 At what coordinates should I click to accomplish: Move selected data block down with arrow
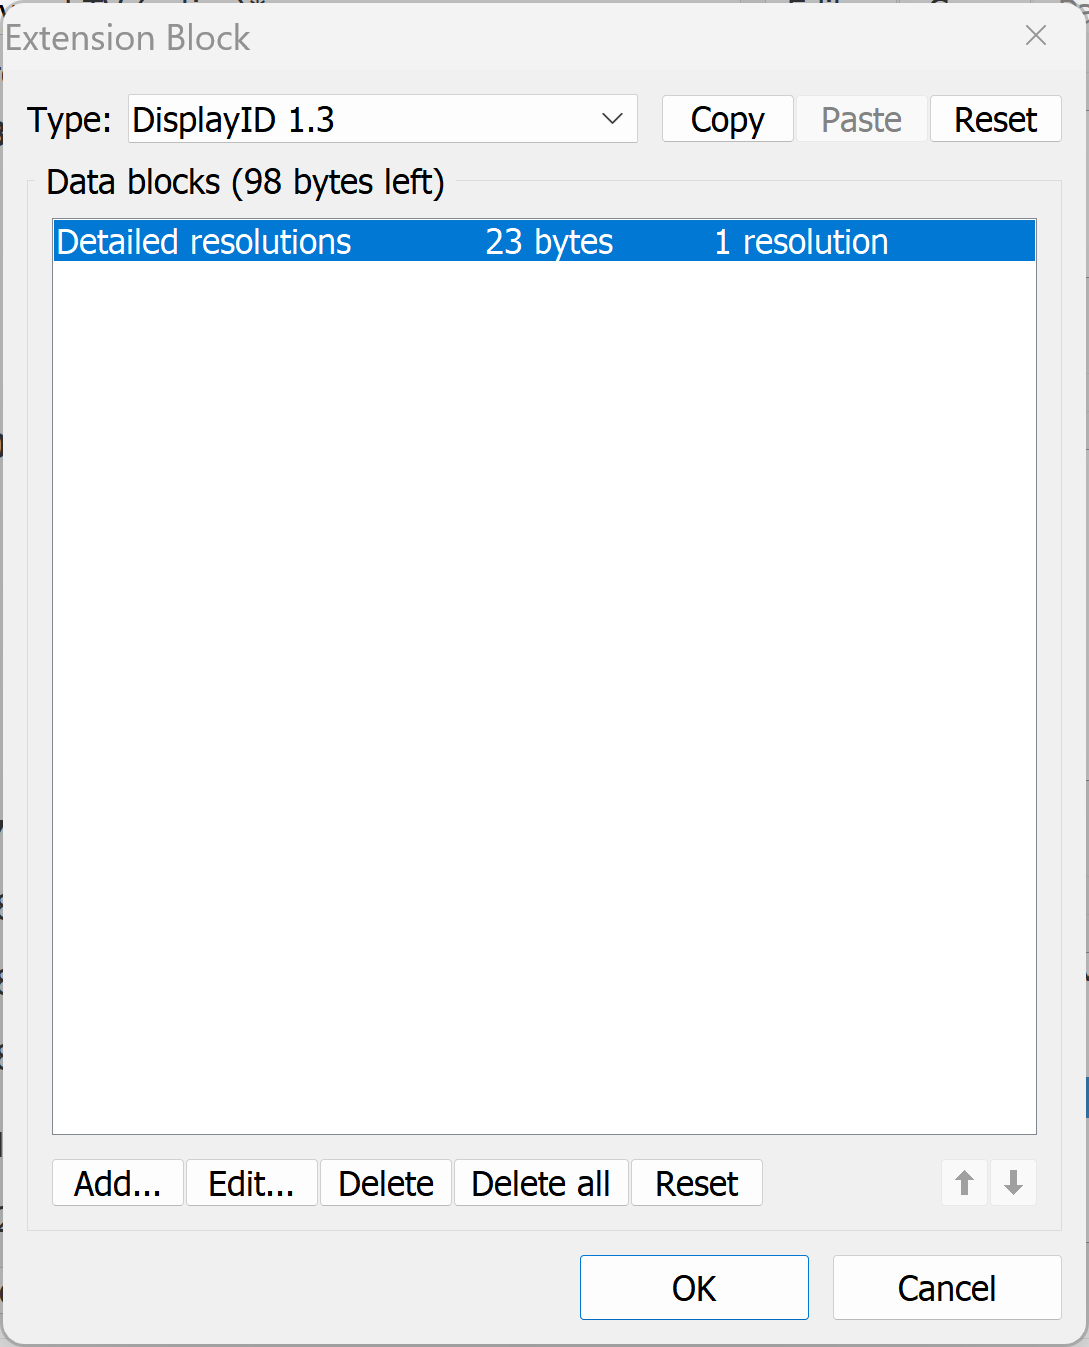click(x=1013, y=1183)
